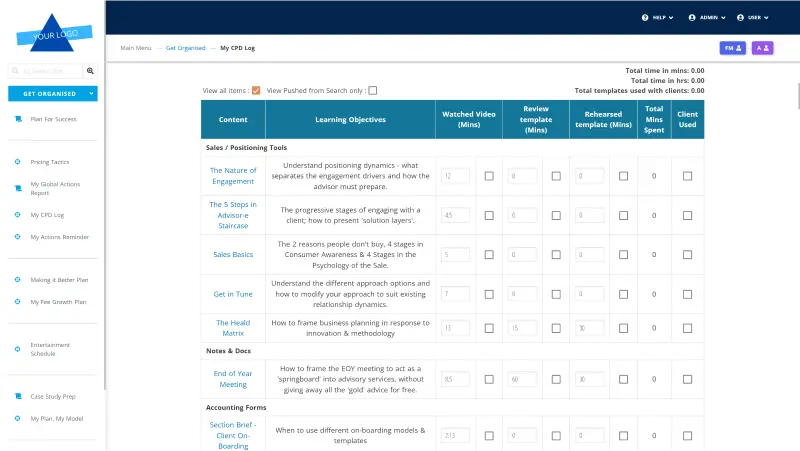Go to Main Menu in the breadcrumb
The height and width of the screenshot is (451, 800).
(136, 48)
